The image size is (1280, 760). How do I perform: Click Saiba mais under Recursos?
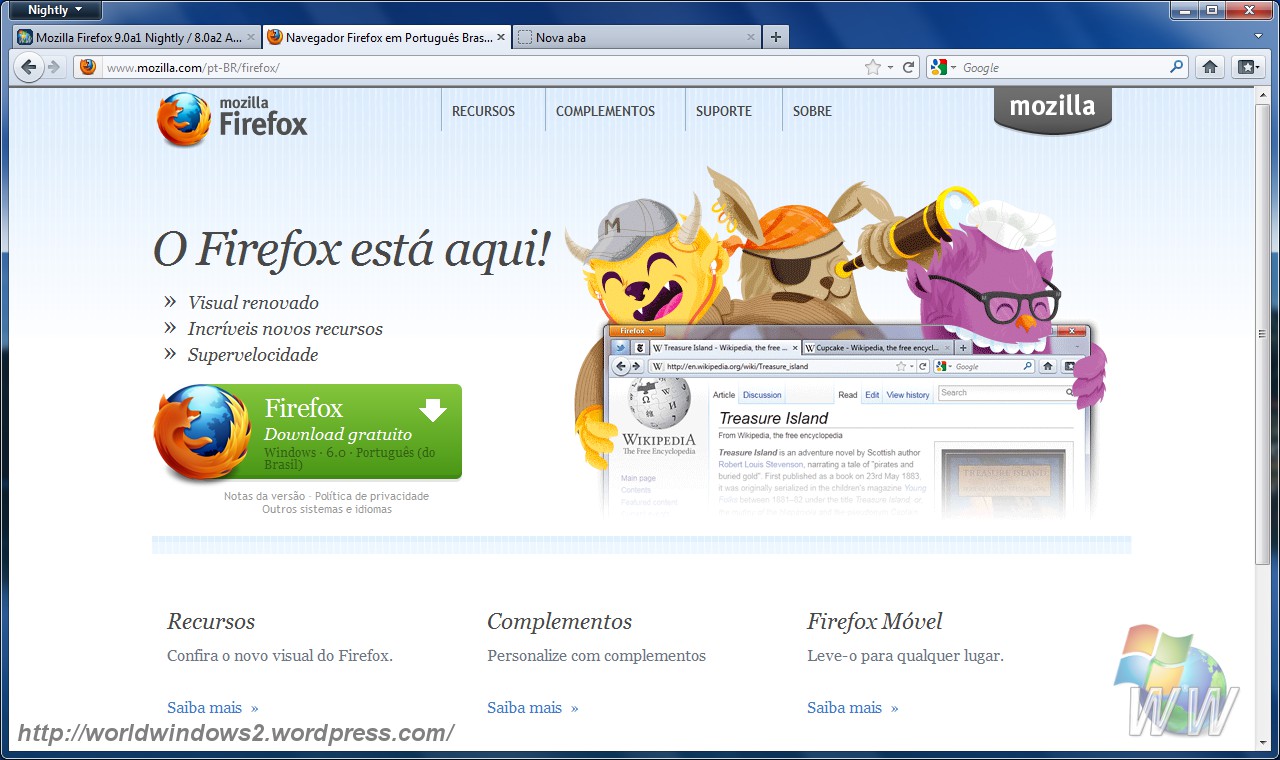pyautogui.click(x=212, y=707)
